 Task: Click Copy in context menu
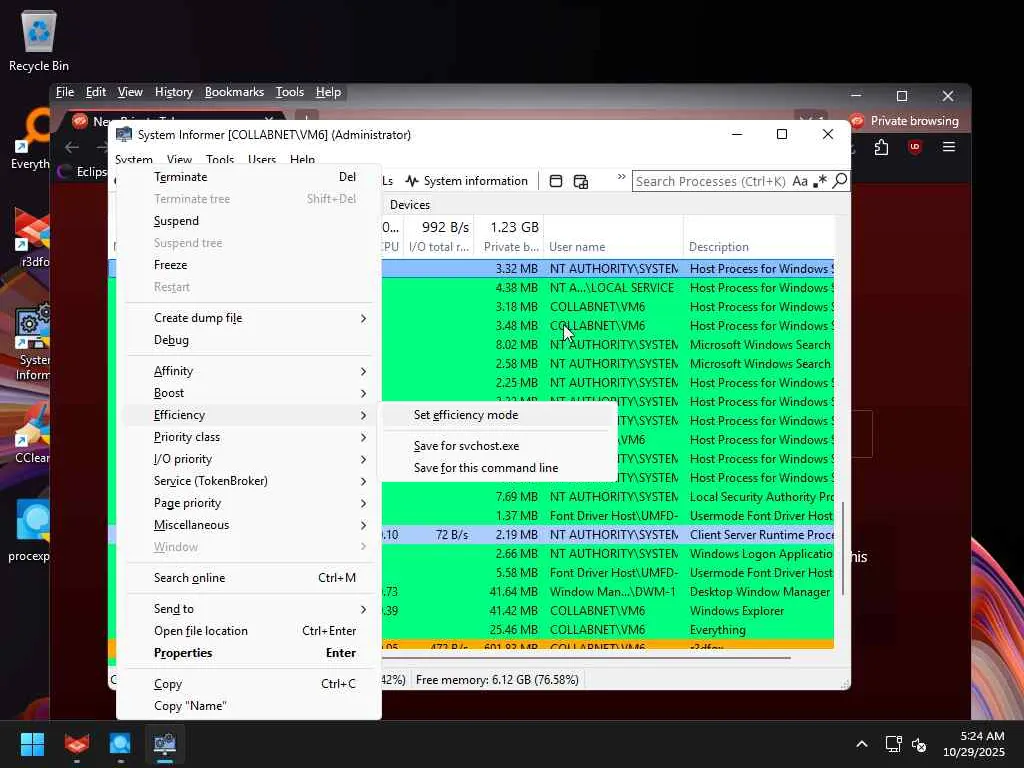[x=249, y=684]
